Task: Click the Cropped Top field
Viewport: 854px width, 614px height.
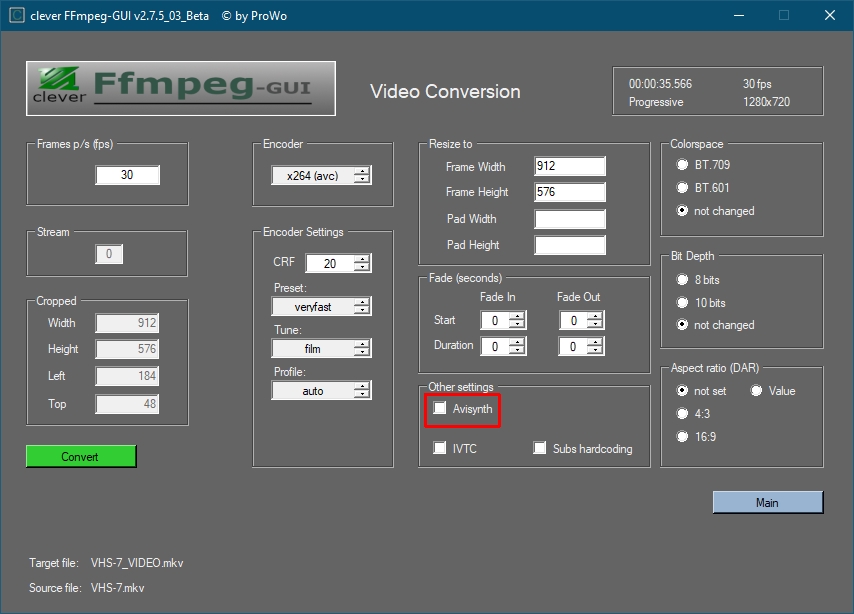Action: click(127, 404)
